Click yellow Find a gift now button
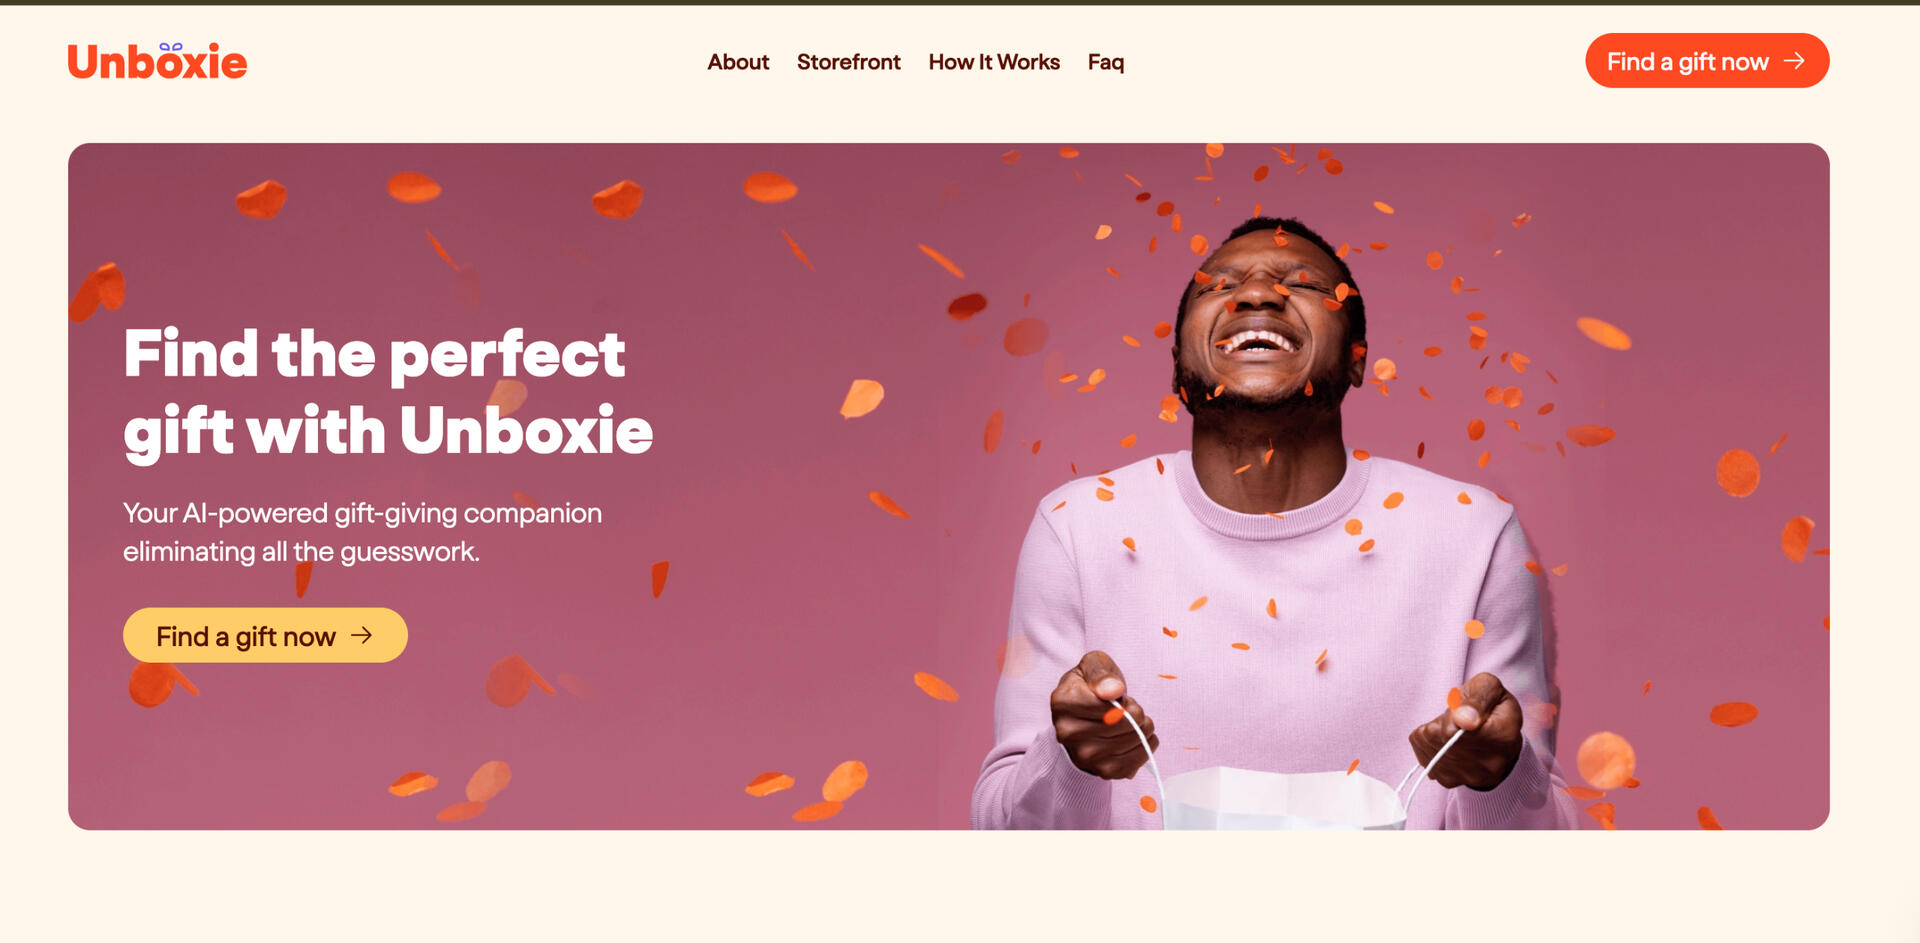This screenshot has width=1920, height=943. click(265, 635)
